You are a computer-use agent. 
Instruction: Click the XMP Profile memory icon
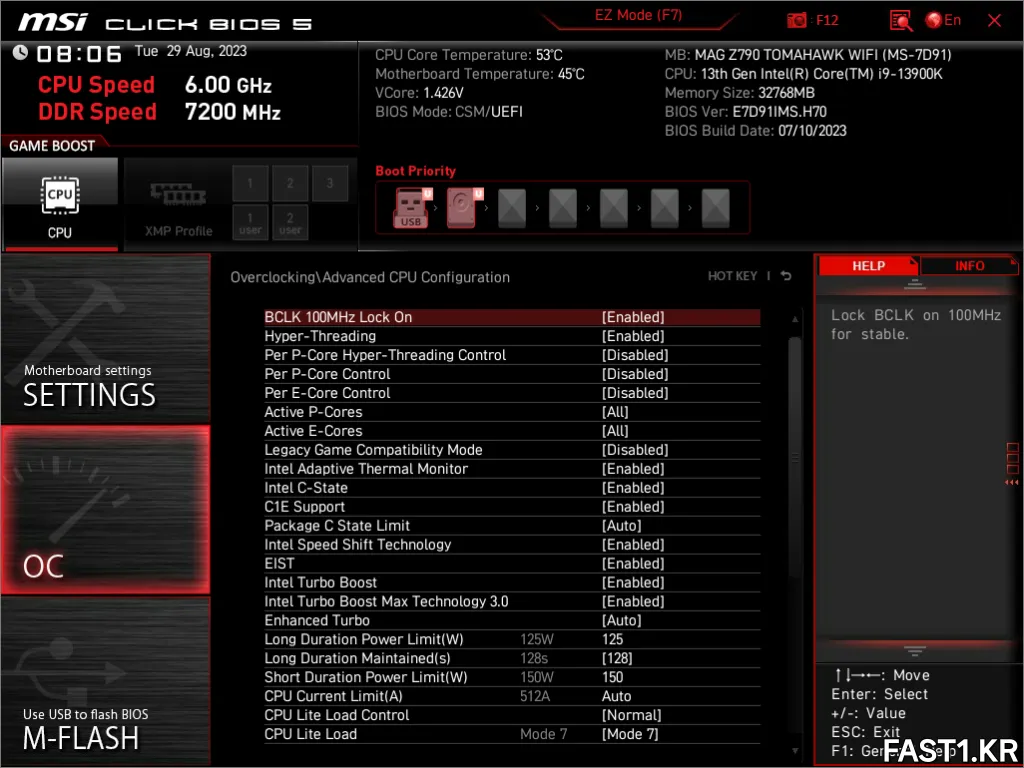click(178, 196)
